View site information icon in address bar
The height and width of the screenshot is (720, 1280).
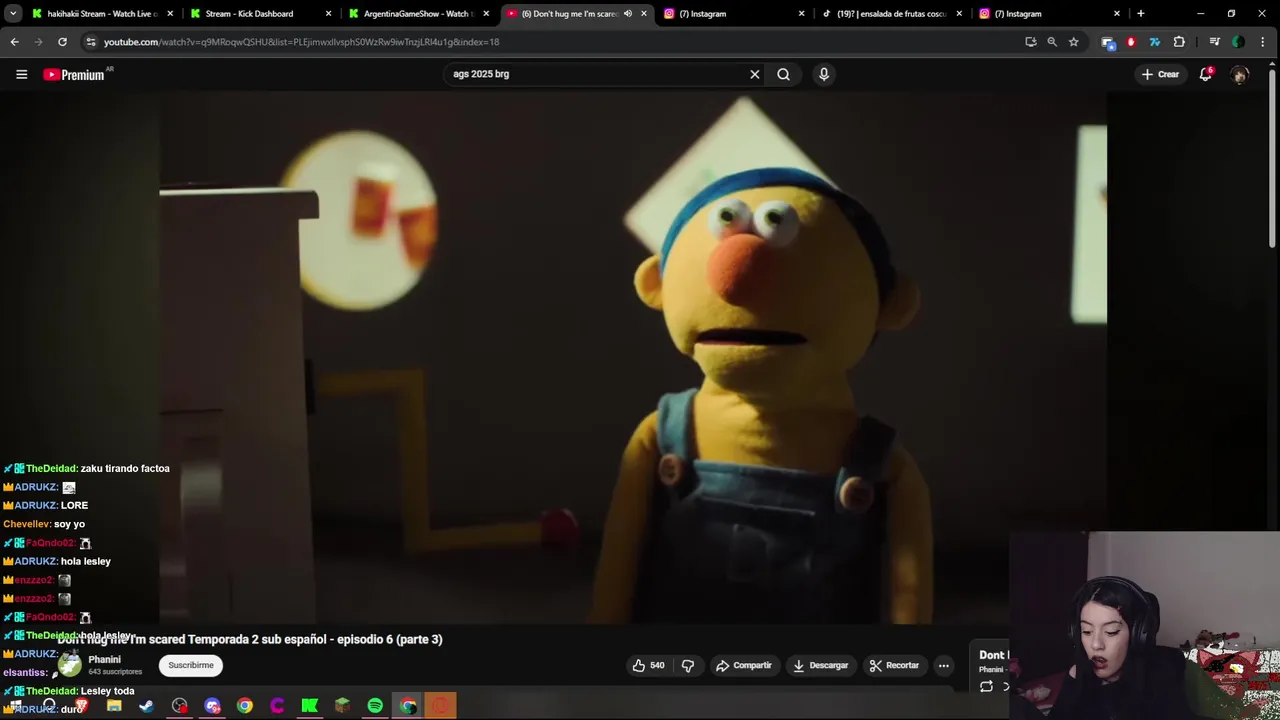point(90,42)
